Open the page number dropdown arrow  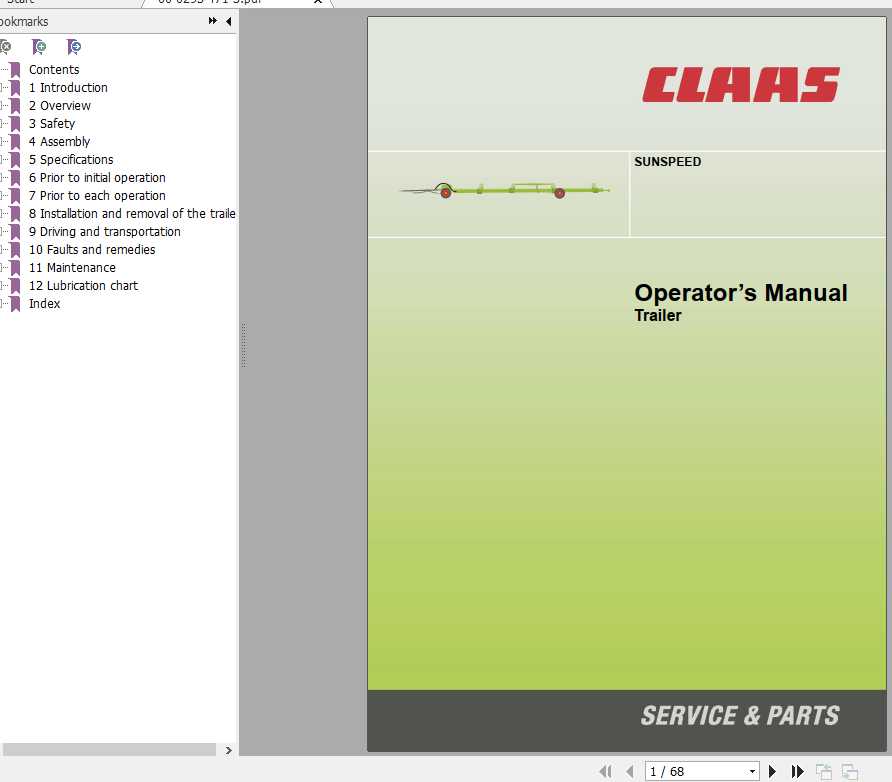pos(752,770)
